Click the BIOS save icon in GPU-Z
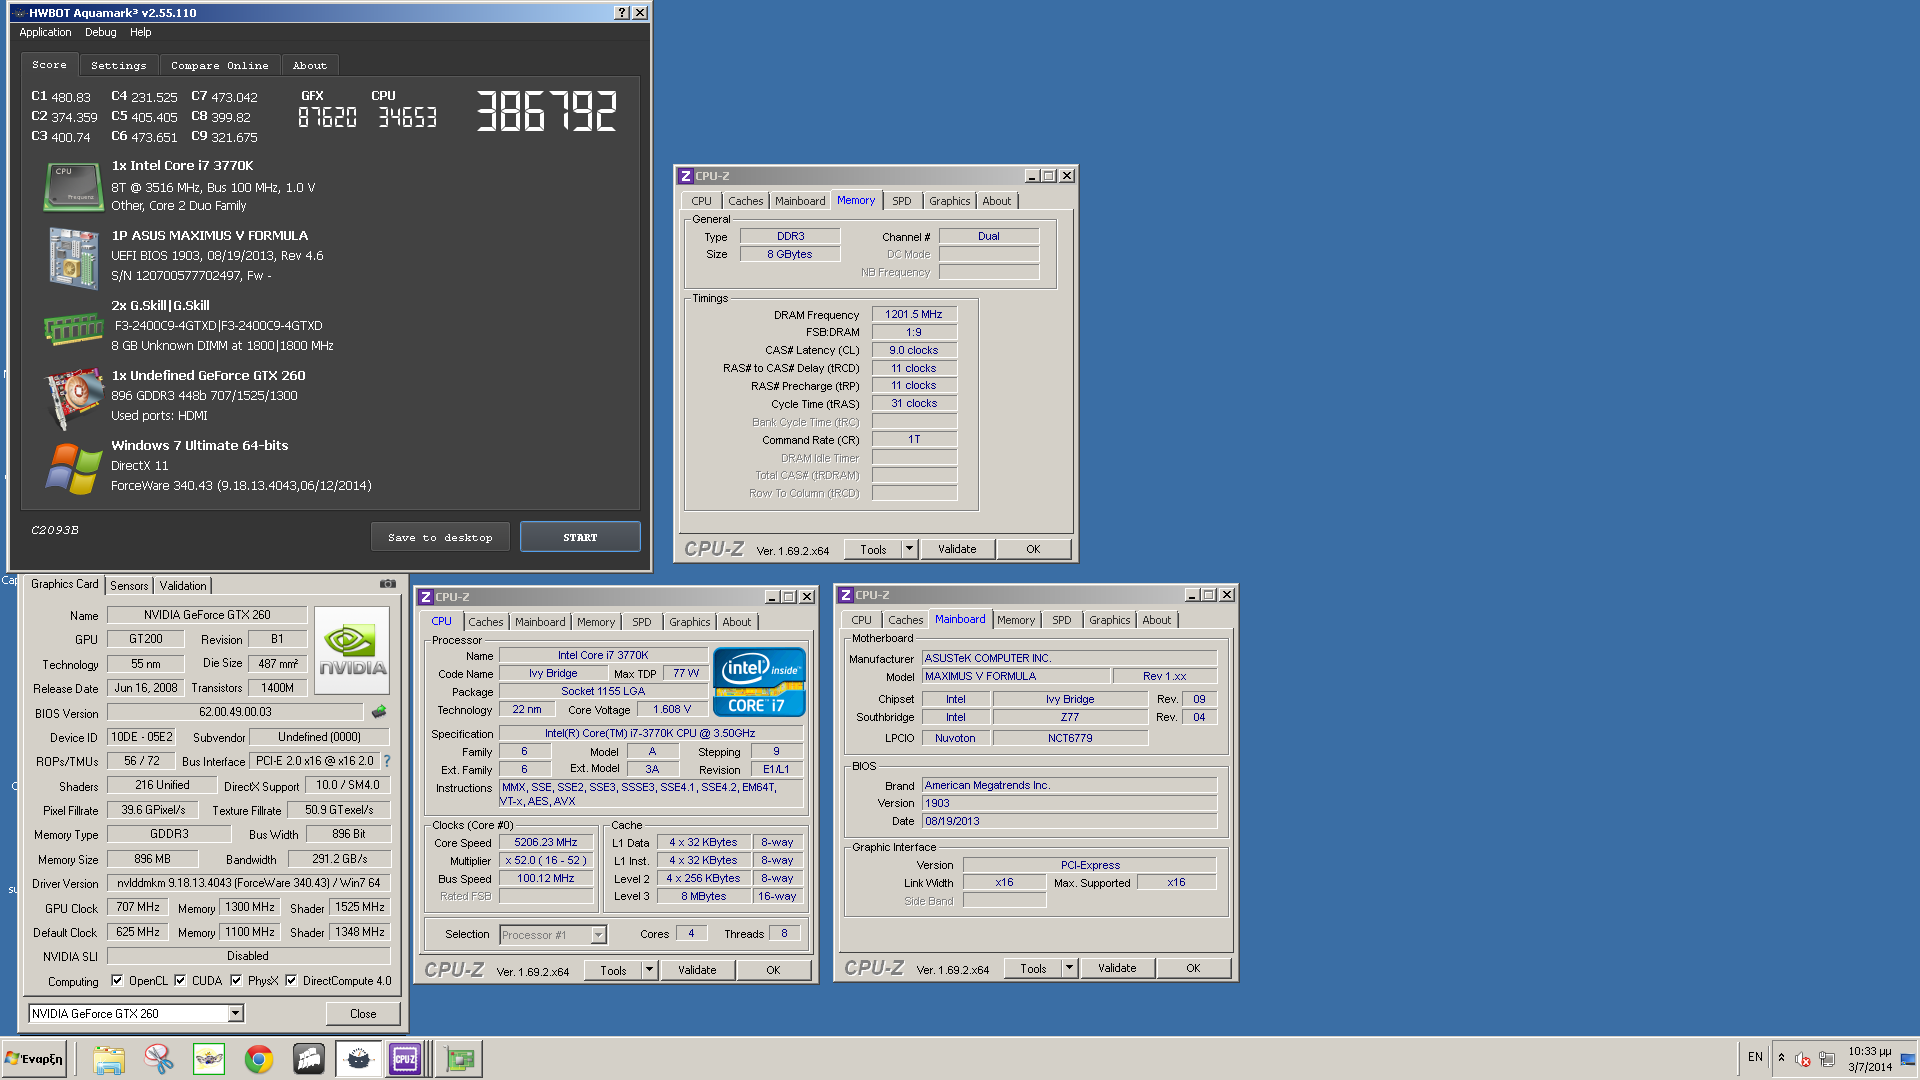Viewport: 1920px width, 1080px height. [x=379, y=712]
